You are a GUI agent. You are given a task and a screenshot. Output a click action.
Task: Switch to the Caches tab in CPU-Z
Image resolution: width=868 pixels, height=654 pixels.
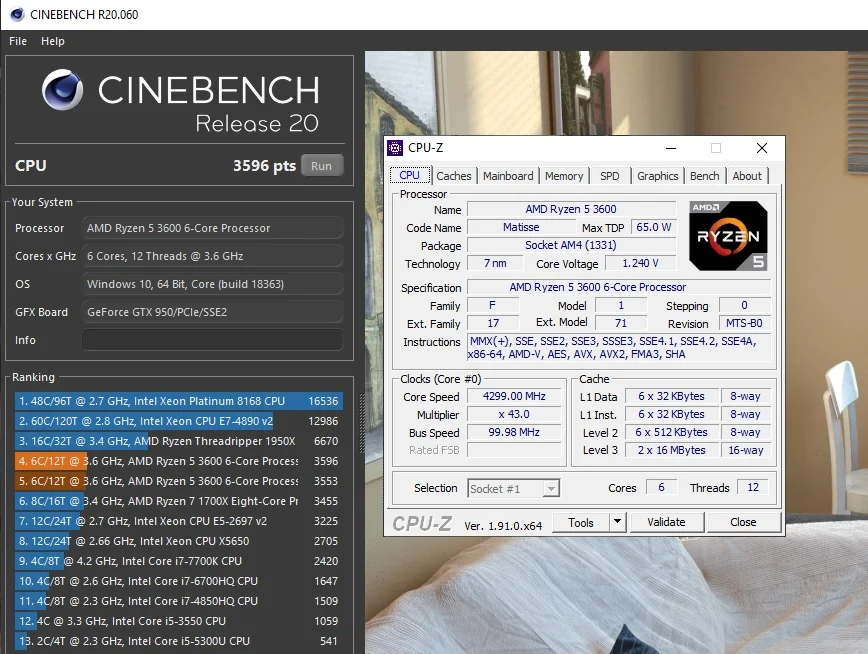tap(453, 176)
